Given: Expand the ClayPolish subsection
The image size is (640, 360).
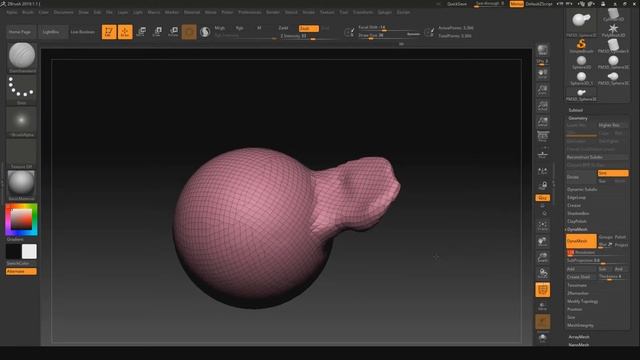Looking at the screenshot, I should (577, 221).
